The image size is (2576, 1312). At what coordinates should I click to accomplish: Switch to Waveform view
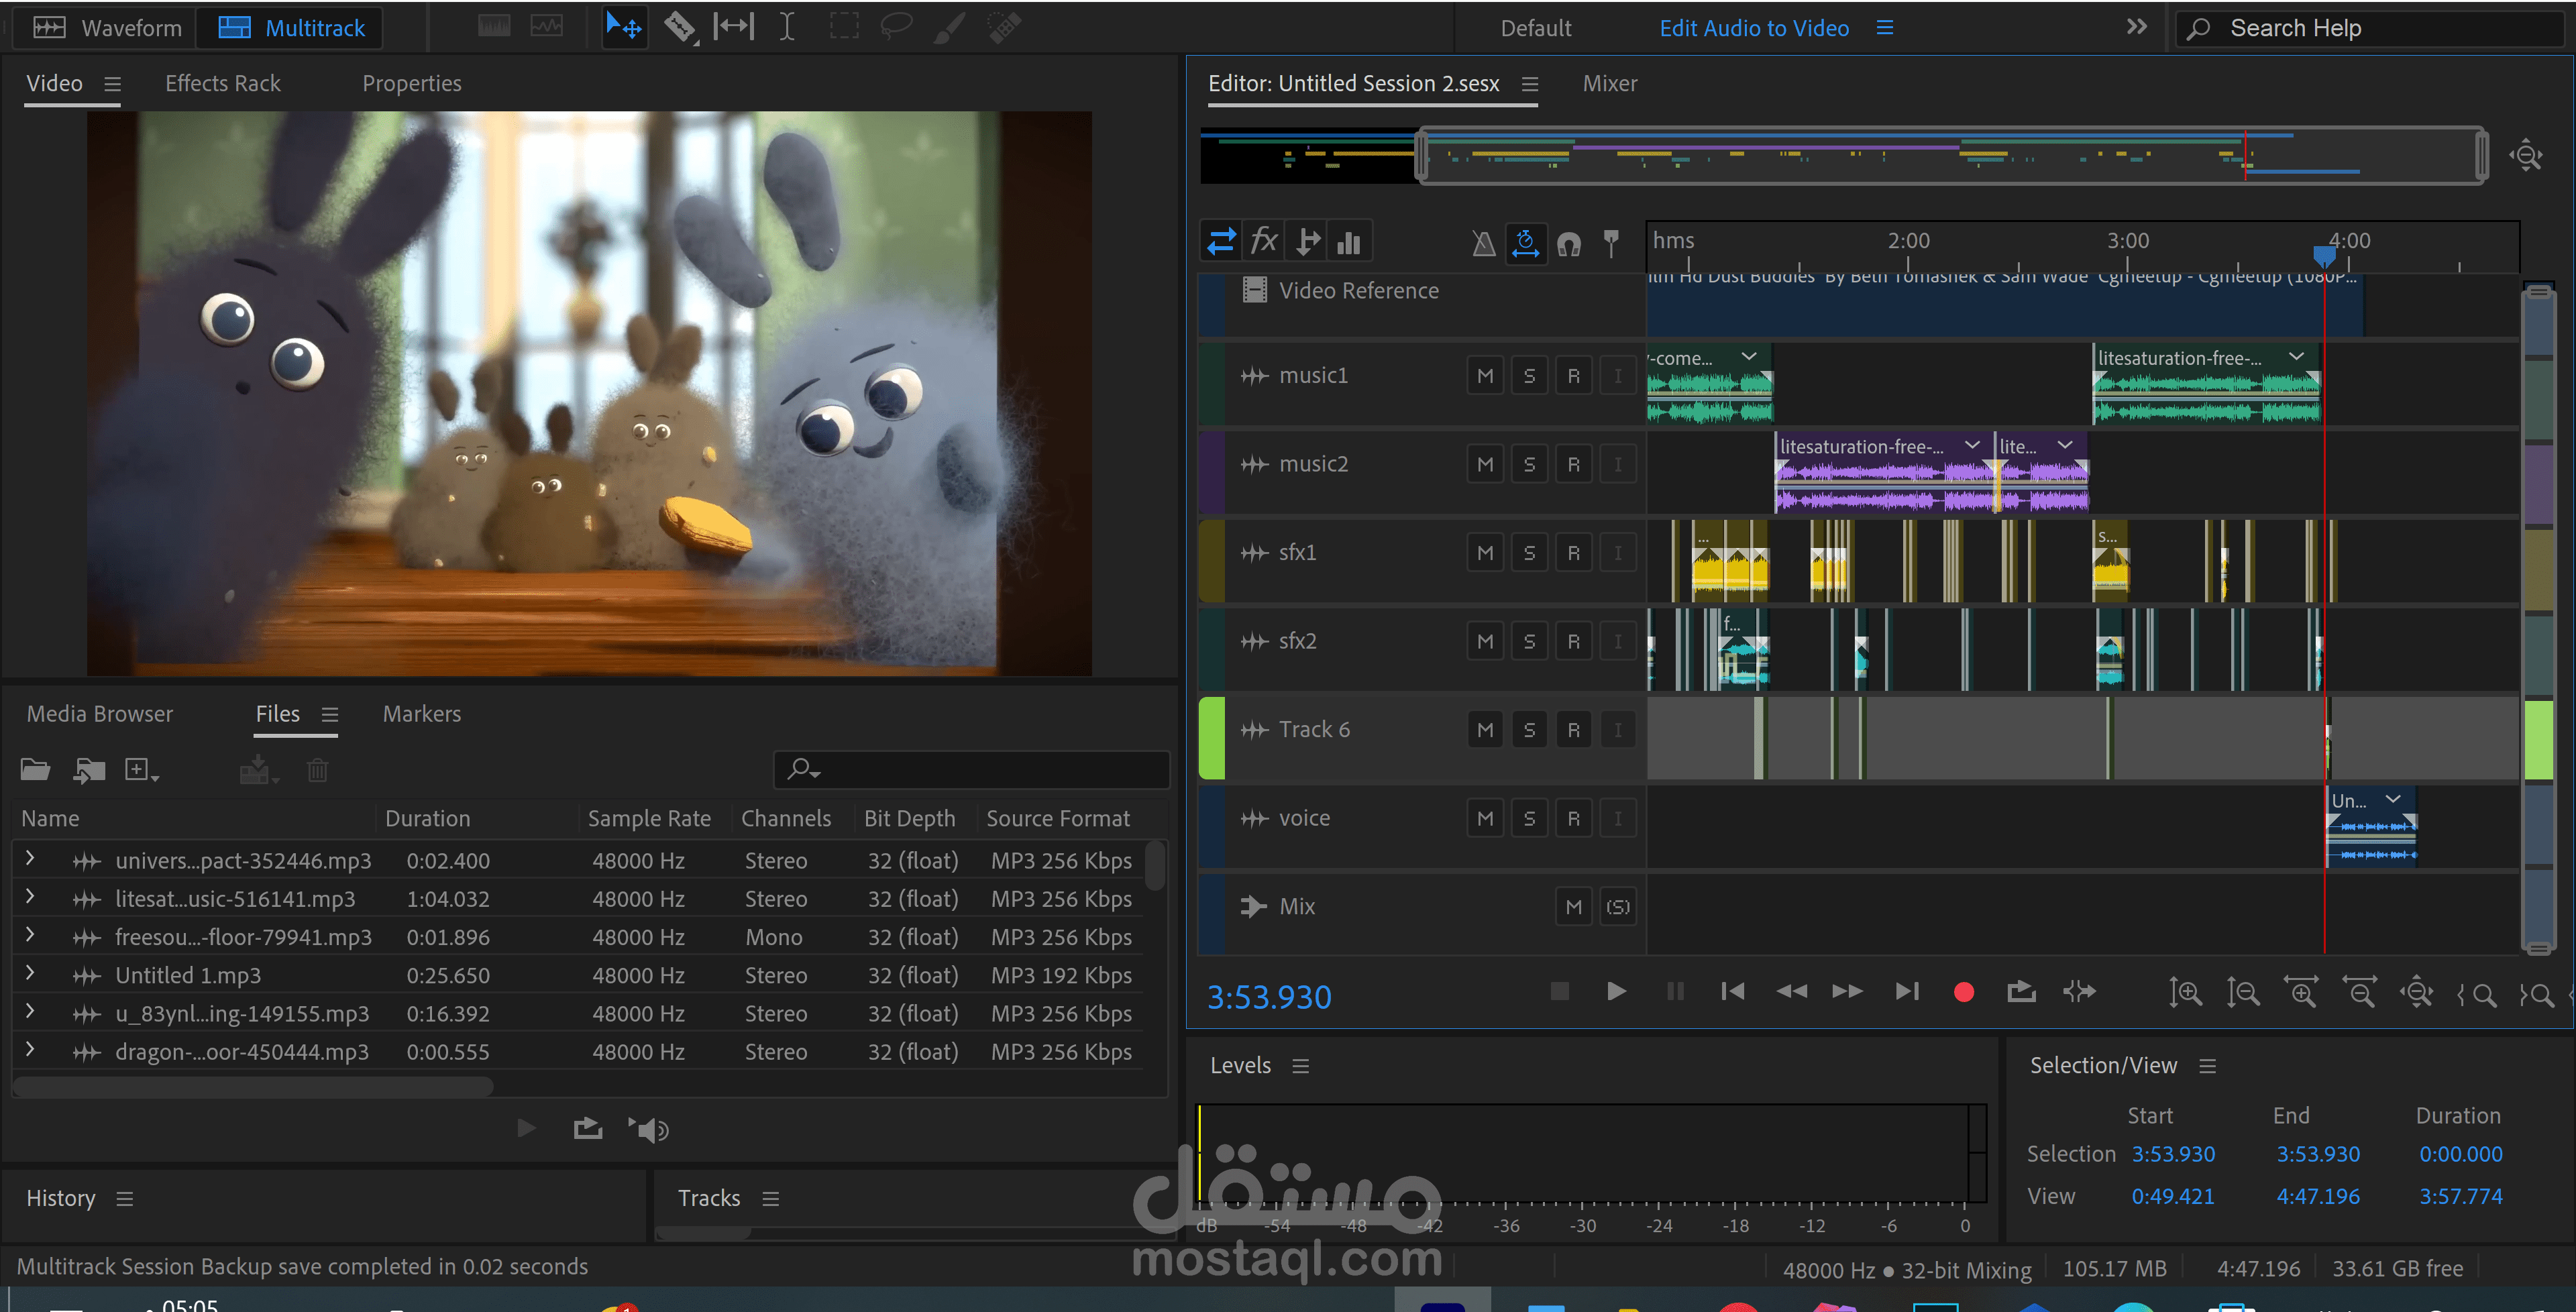click(107, 27)
